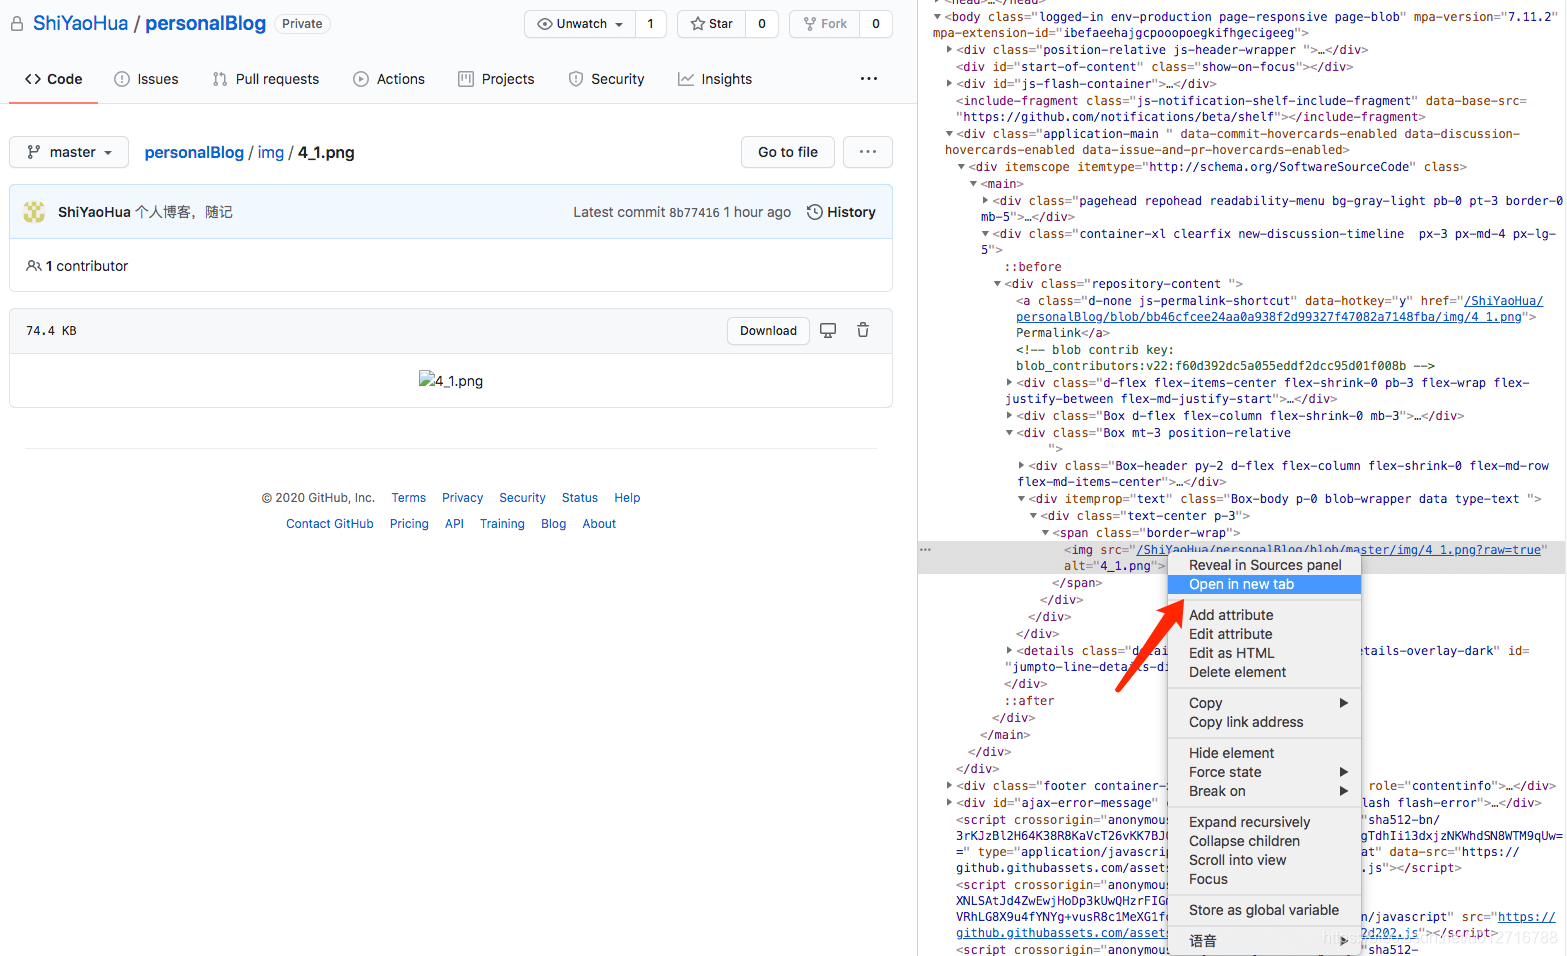The height and width of the screenshot is (956, 1567).
Task: Switch to the Issues tab
Action: coord(146,79)
